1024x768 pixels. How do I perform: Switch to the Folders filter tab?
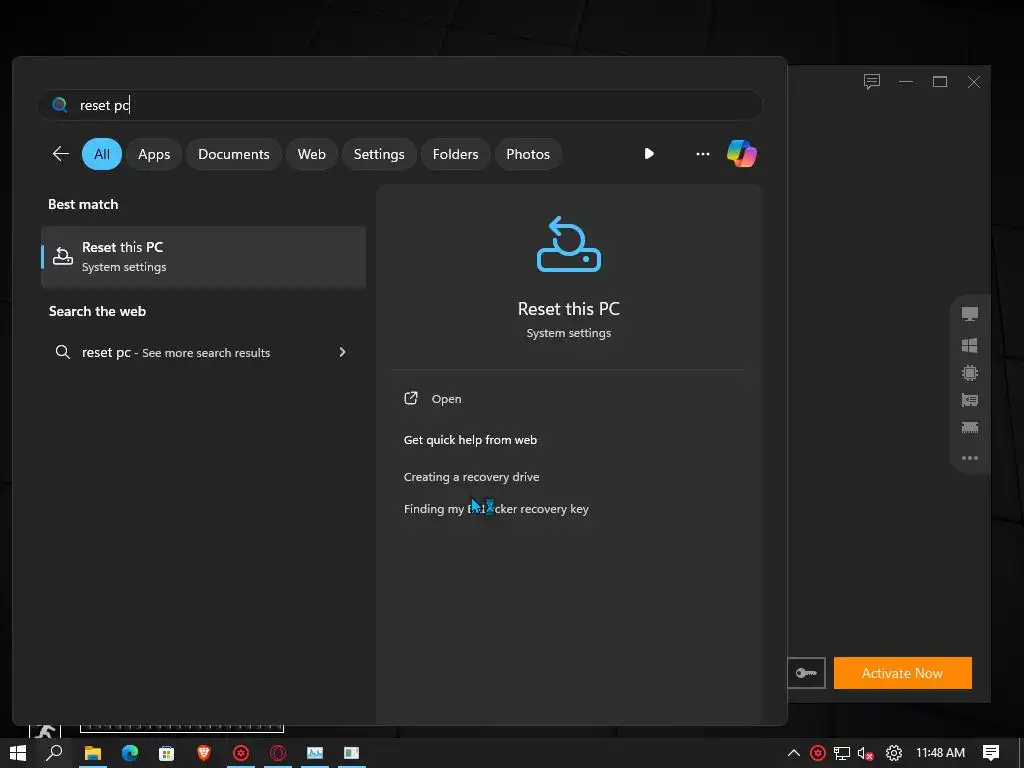coord(455,154)
